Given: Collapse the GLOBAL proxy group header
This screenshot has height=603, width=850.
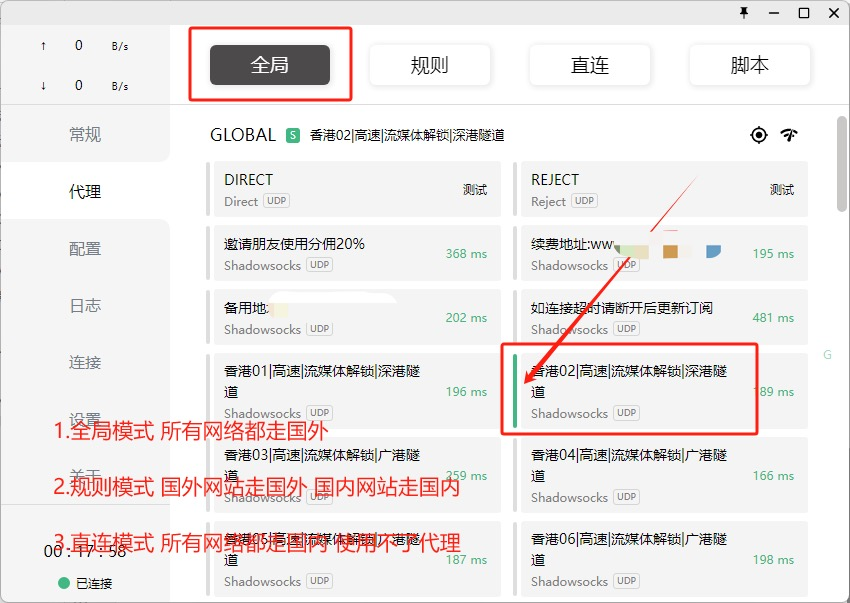Looking at the screenshot, I should (242, 135).
